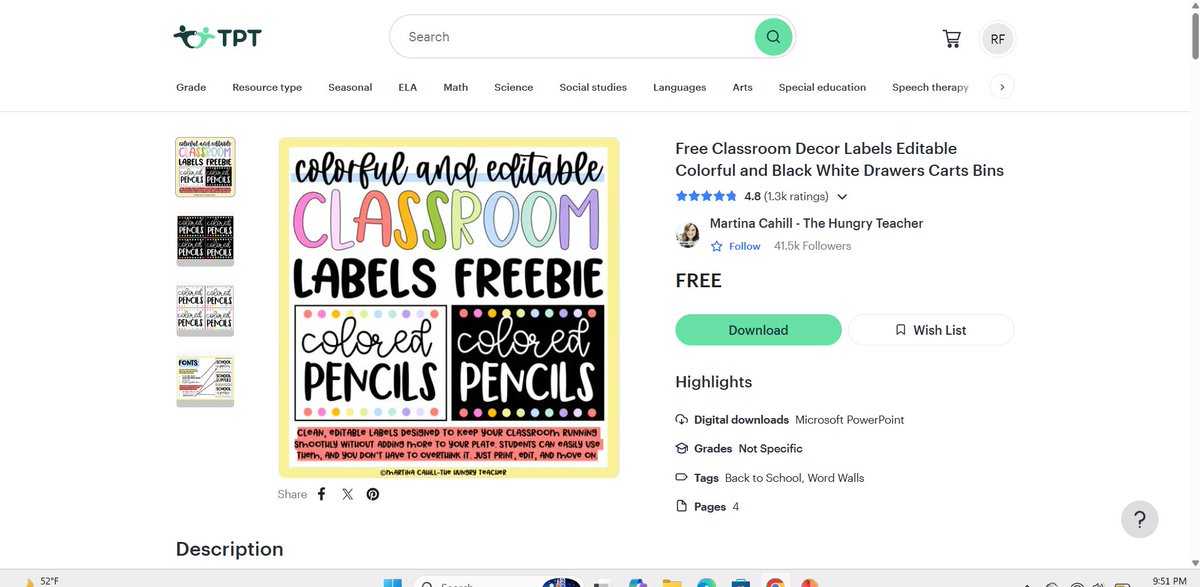Viewport: 1200px width, 587px height.
Task: Click the Back to School tag
Action: [x=762, y=478]
